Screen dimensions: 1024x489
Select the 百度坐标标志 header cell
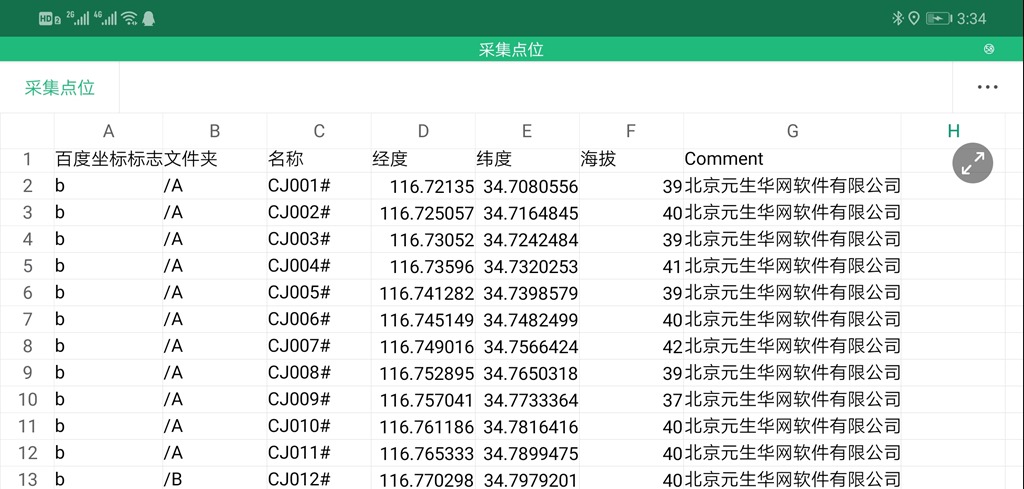(x=108, y=159)
